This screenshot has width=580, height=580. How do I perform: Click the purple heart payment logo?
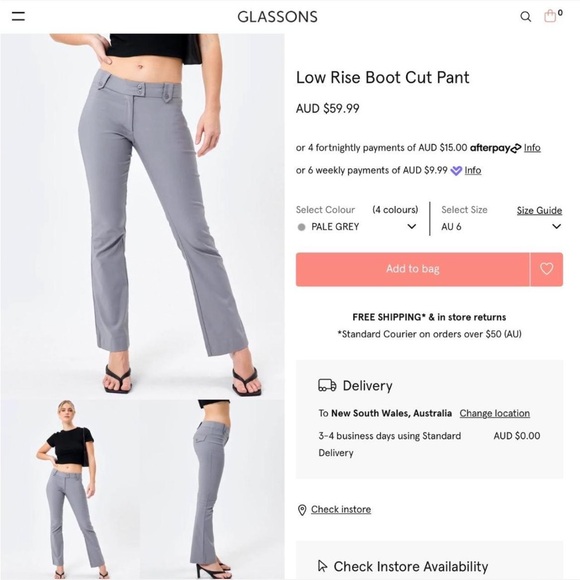[x=456, y=171]
